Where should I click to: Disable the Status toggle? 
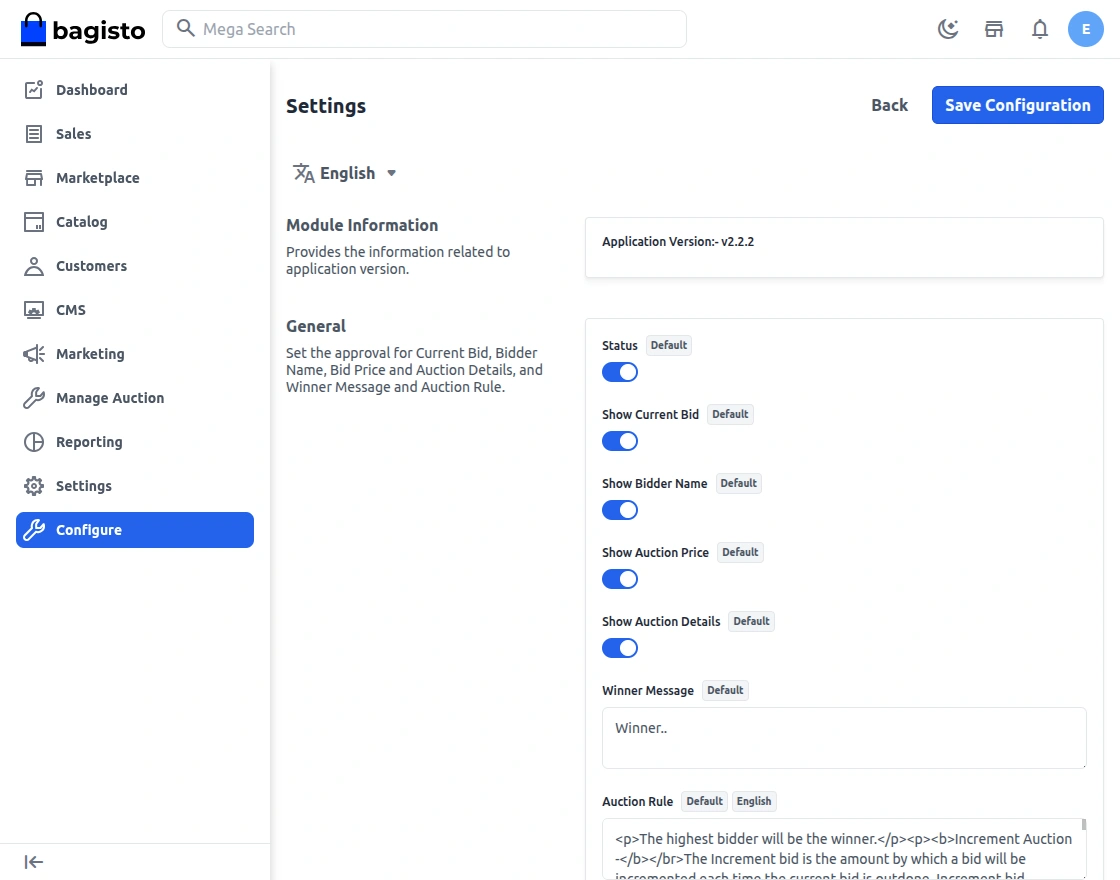coord(620,372)
